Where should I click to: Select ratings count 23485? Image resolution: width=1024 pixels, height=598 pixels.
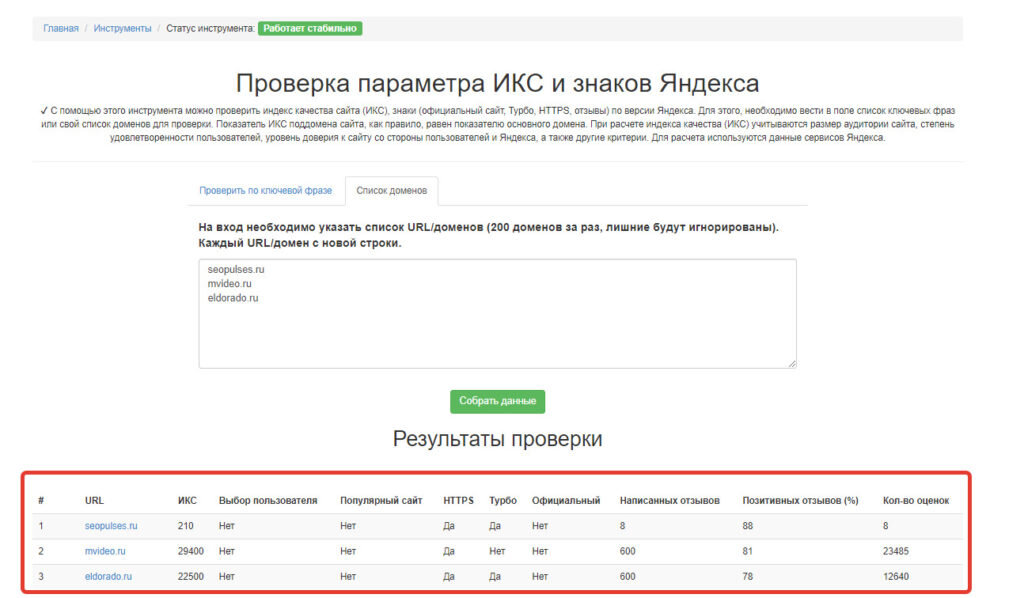[895, 551]
